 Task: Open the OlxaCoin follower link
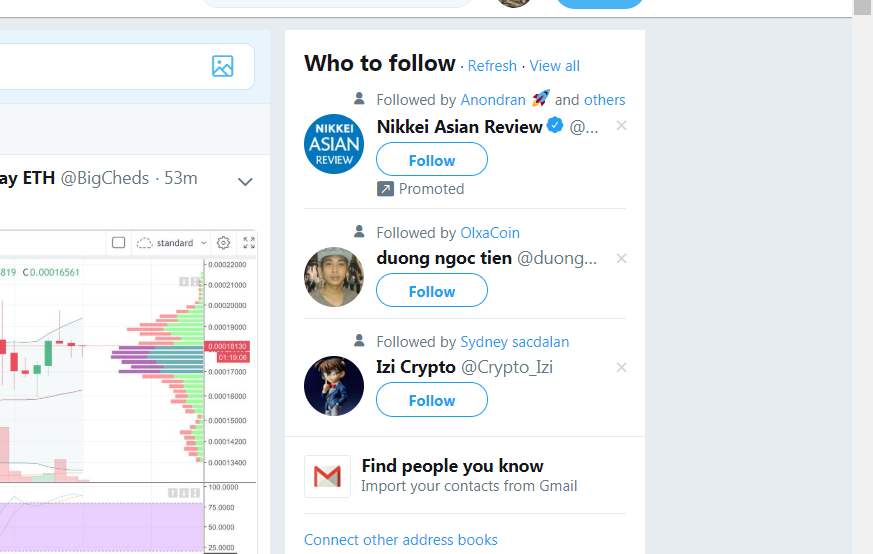(490, 233)
